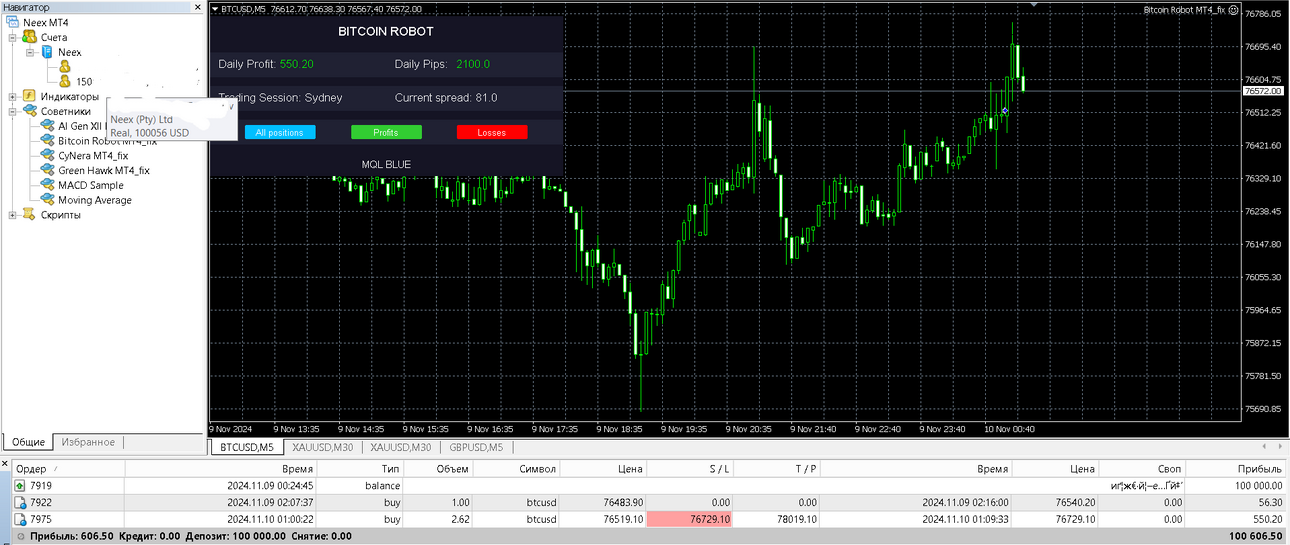1290x545 pixels.
Task: Click the red-highlighted S/L cell 76729.10
Action: 690,519
